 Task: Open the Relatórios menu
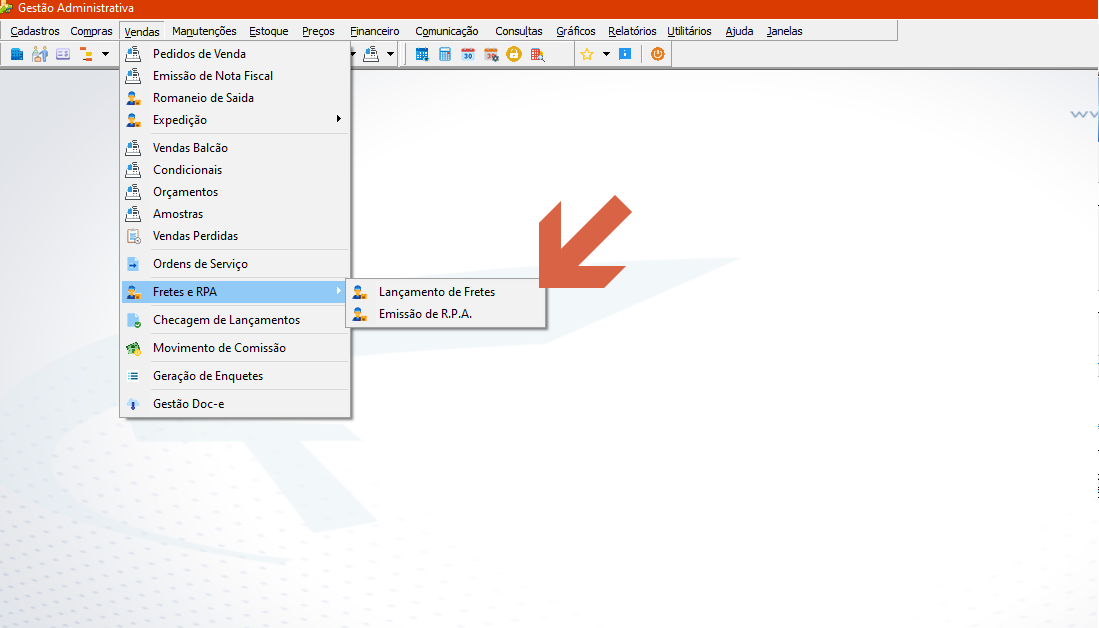click(x=632, y=31)
